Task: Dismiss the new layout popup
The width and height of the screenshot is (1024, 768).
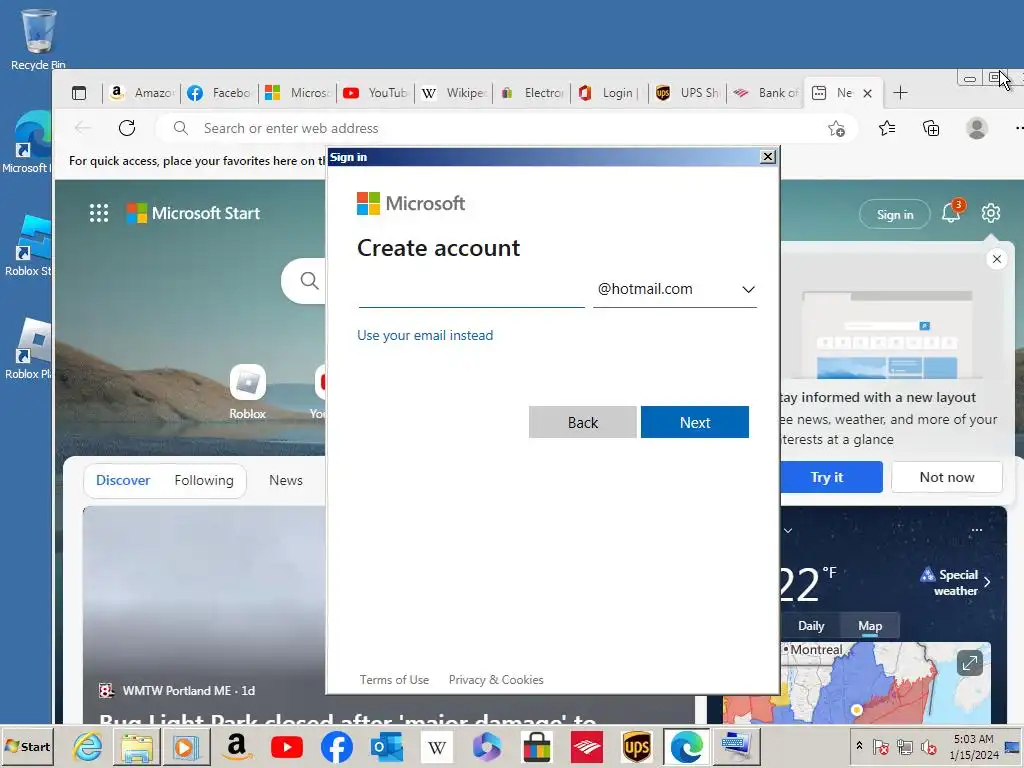Action: [x=997, y=259]
